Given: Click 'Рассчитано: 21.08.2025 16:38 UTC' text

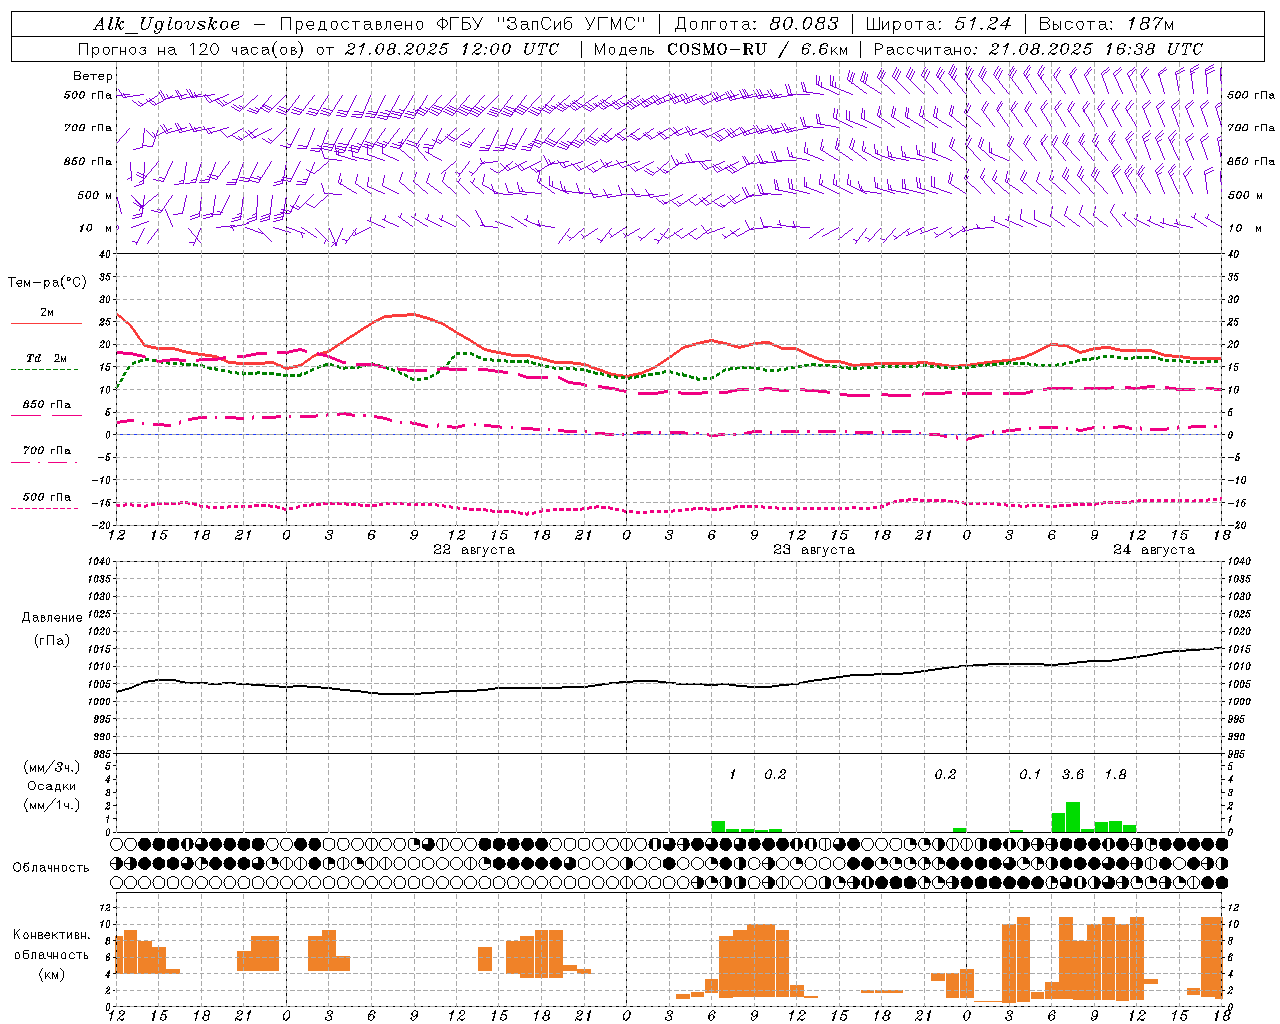Looking at the screenshot, I should click(1038, 49).
